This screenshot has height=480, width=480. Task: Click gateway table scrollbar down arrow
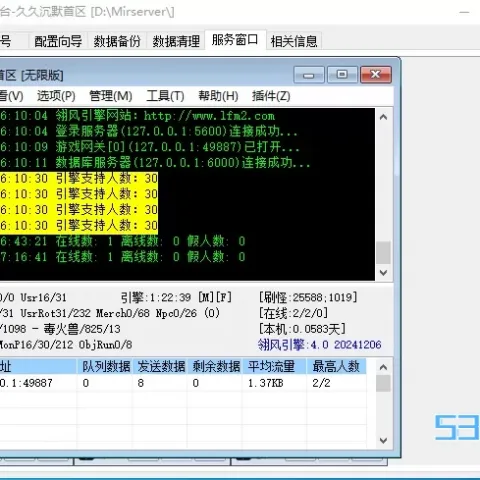(383, 440)
